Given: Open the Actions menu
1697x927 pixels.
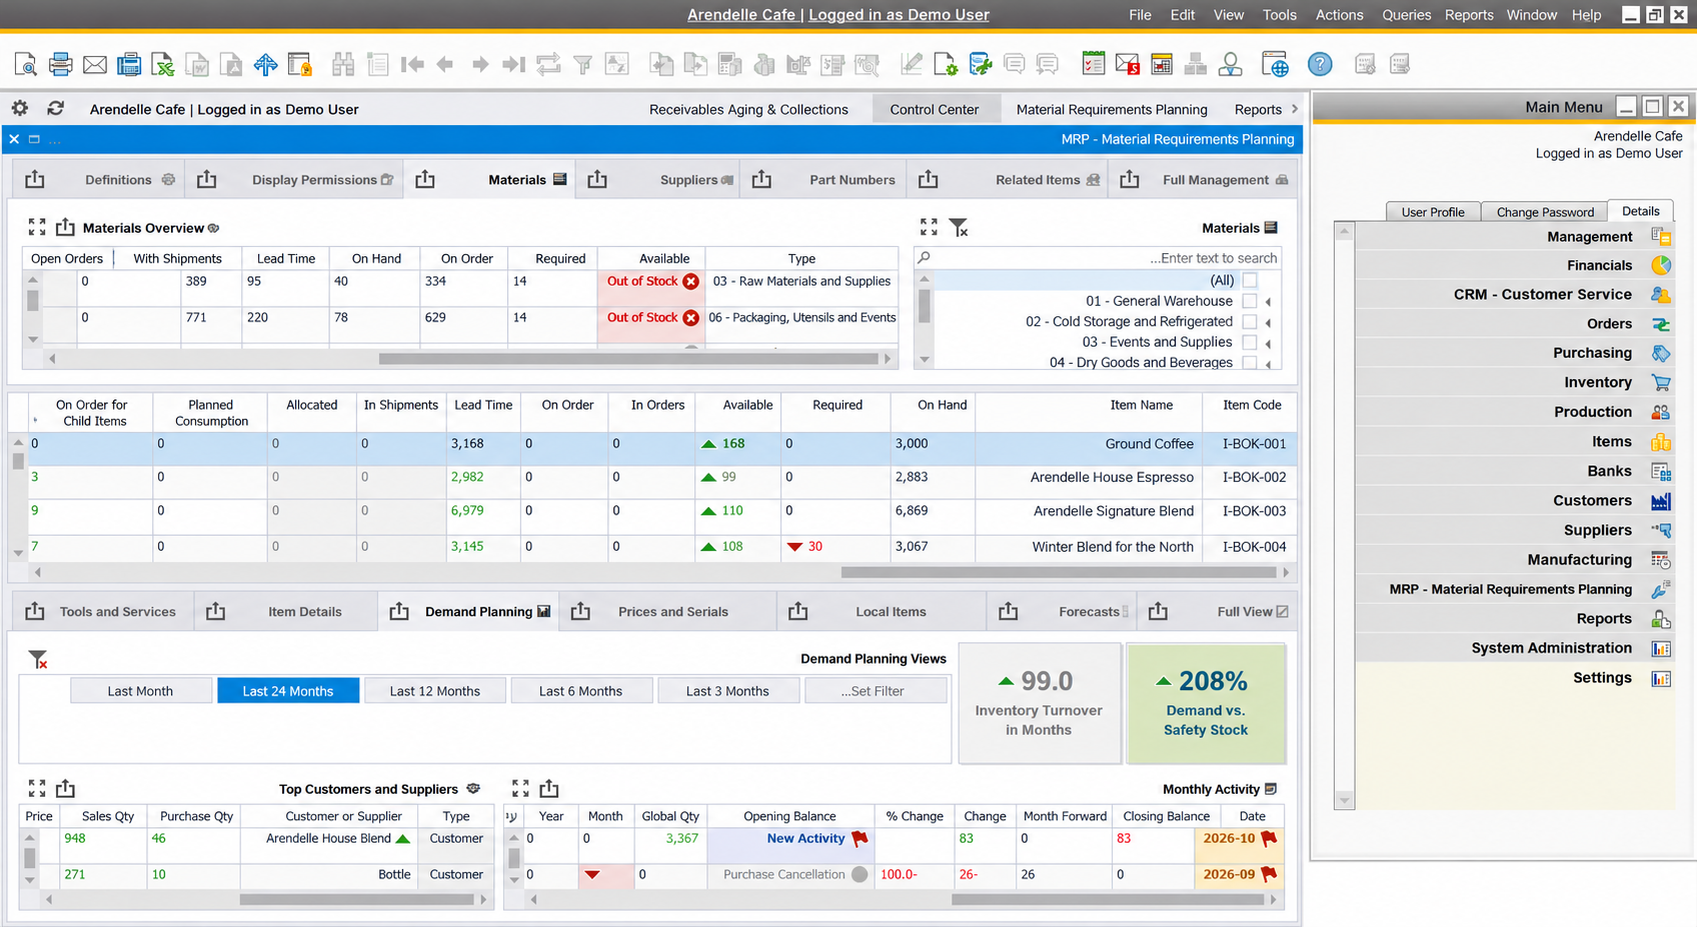Looking at the screenshot, I should click(x=1339, y=15).
